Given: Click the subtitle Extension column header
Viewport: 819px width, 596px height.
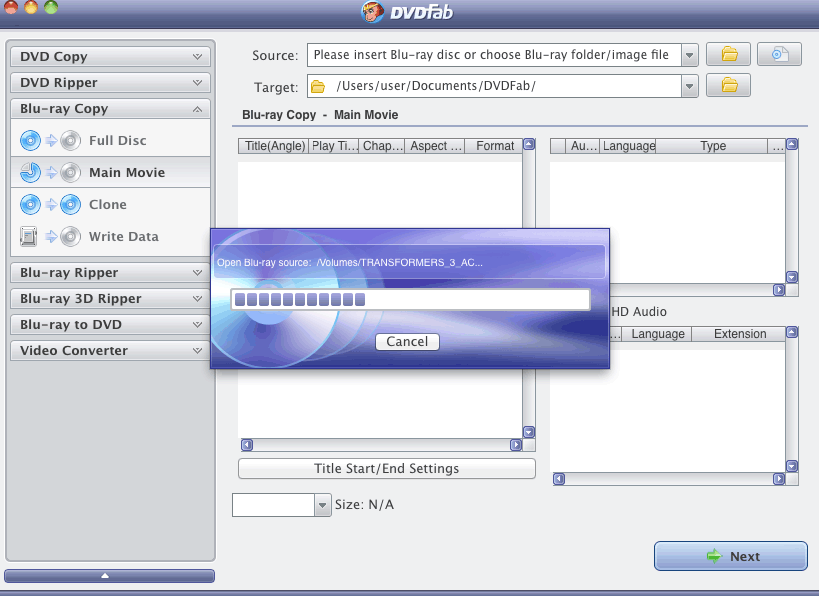Looking at the screenshot, I should 739,334.
